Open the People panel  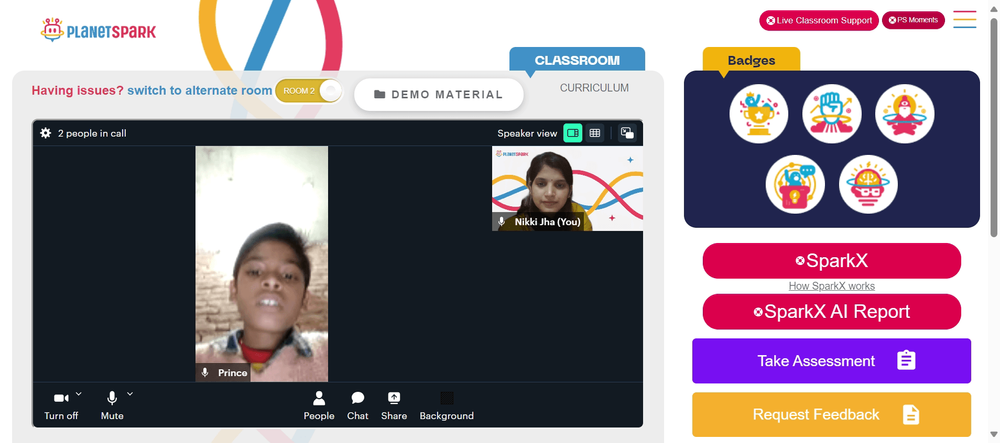pyautogui.click(x=319, y=406)
